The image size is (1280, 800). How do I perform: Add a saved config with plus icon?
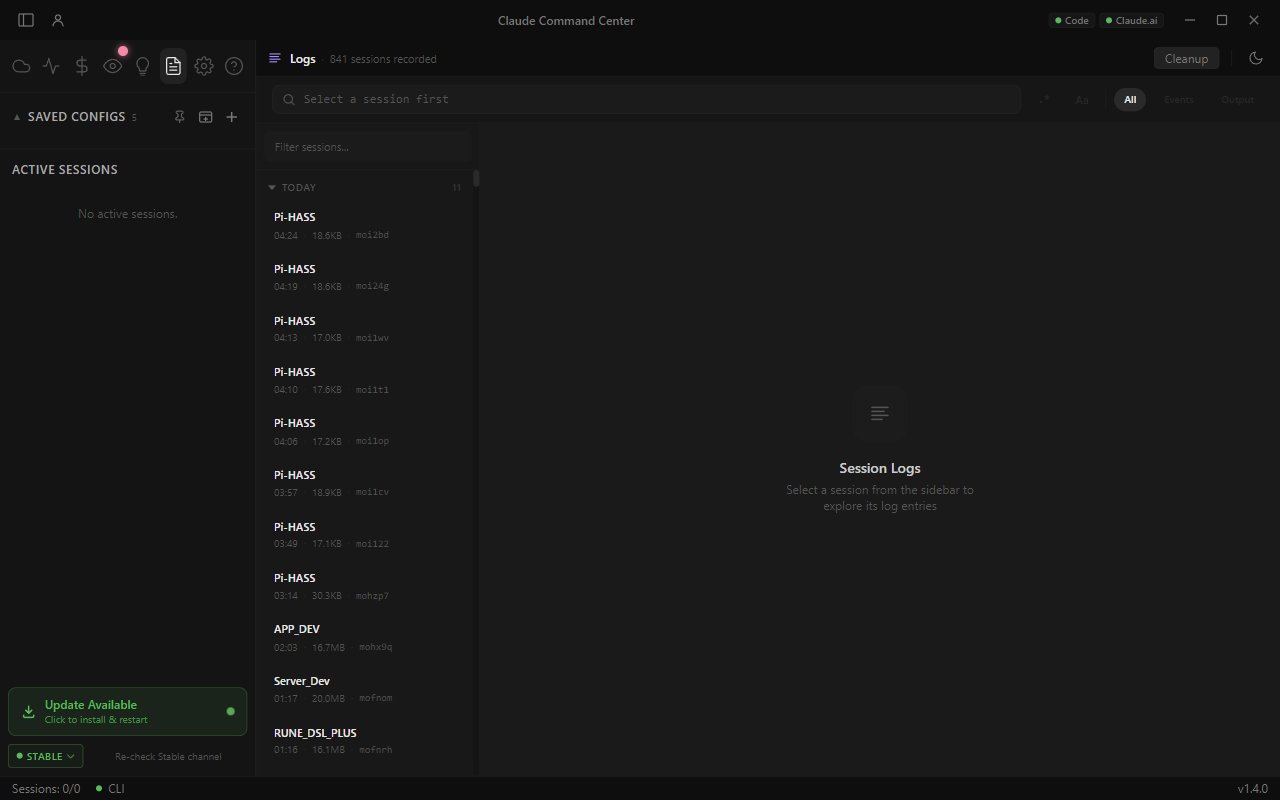point(232,117)
